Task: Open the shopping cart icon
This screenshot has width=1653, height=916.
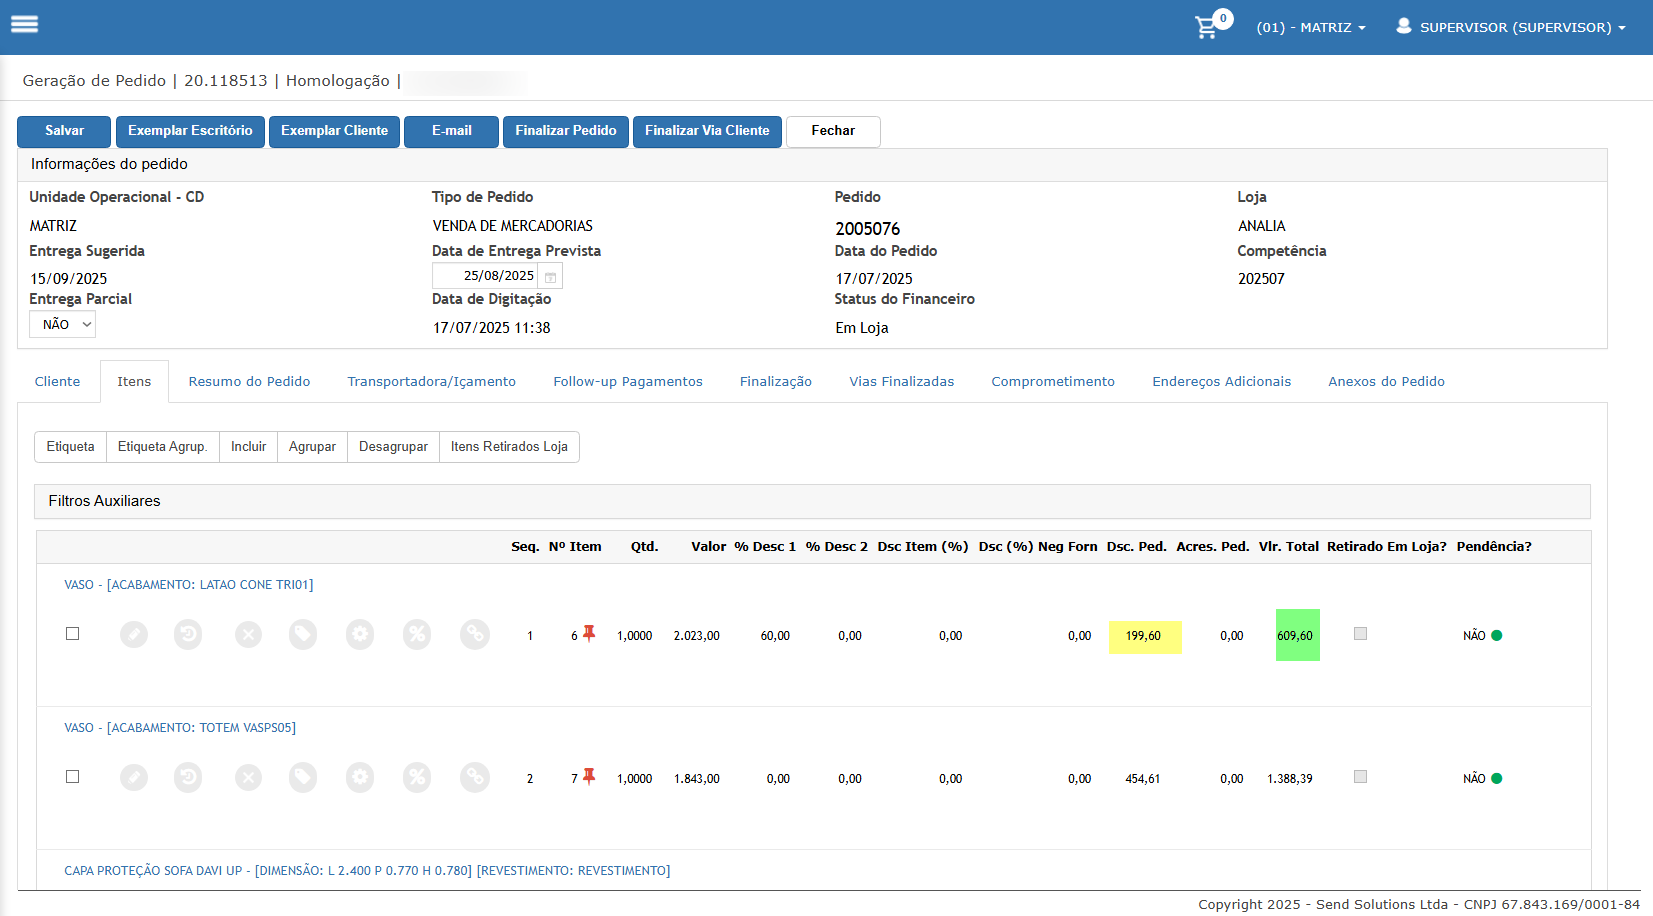Action: (x=1207, y=27)
